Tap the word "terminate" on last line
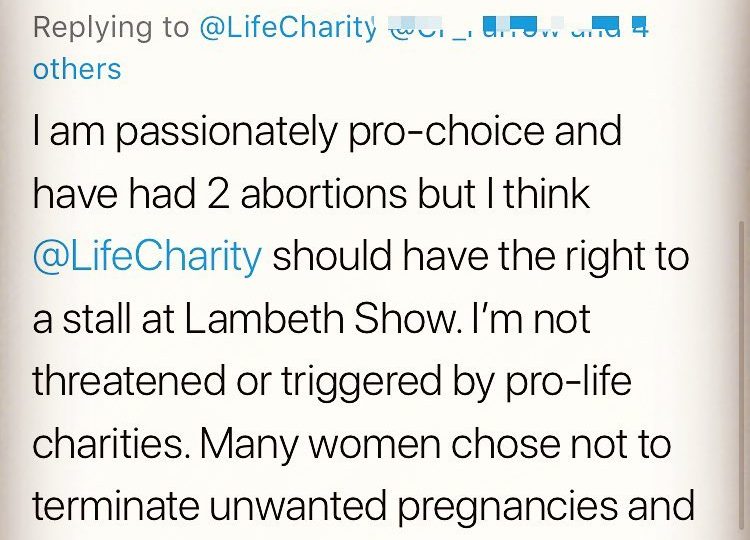The height and width of the screenshot is (540, 750). pyautogui.click(x=115, y=506)
